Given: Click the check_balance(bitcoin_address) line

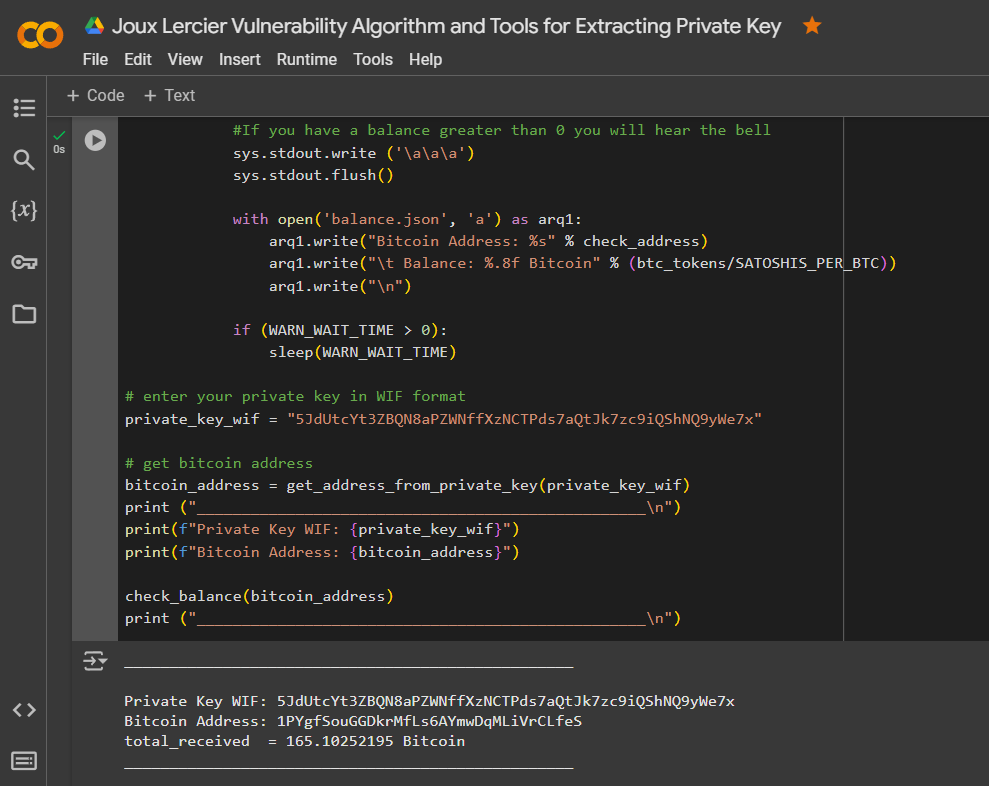Looking at the screenshot, I should coord(259,596).
